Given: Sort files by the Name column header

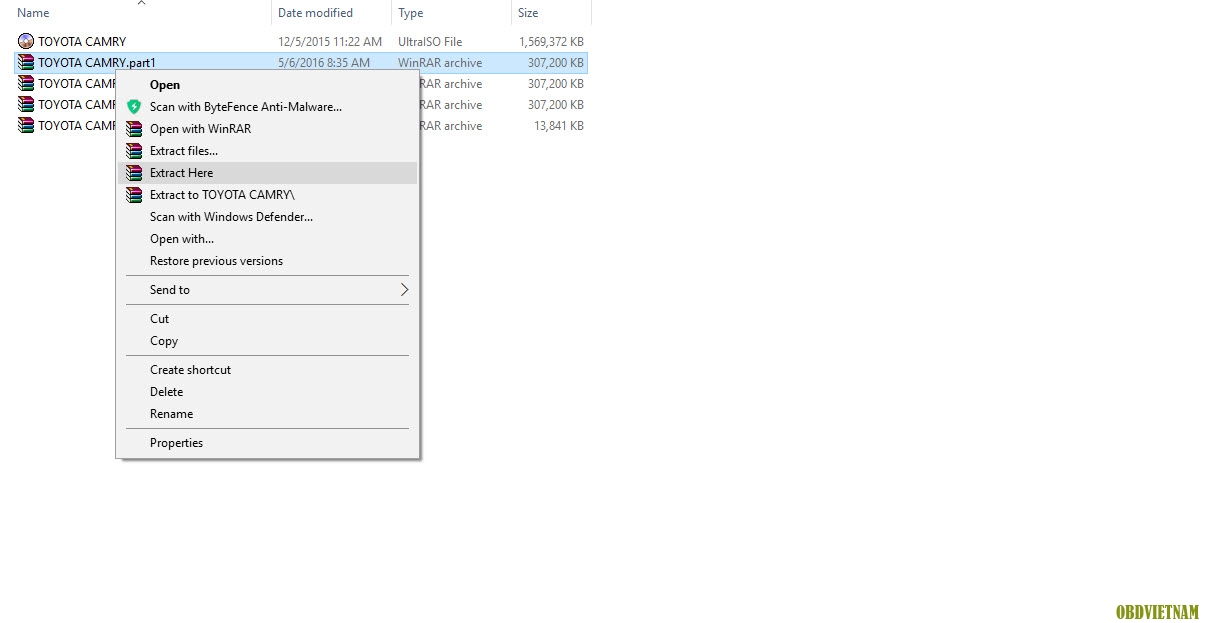Looking at the screenshot, I should click(x=141, y=13).
